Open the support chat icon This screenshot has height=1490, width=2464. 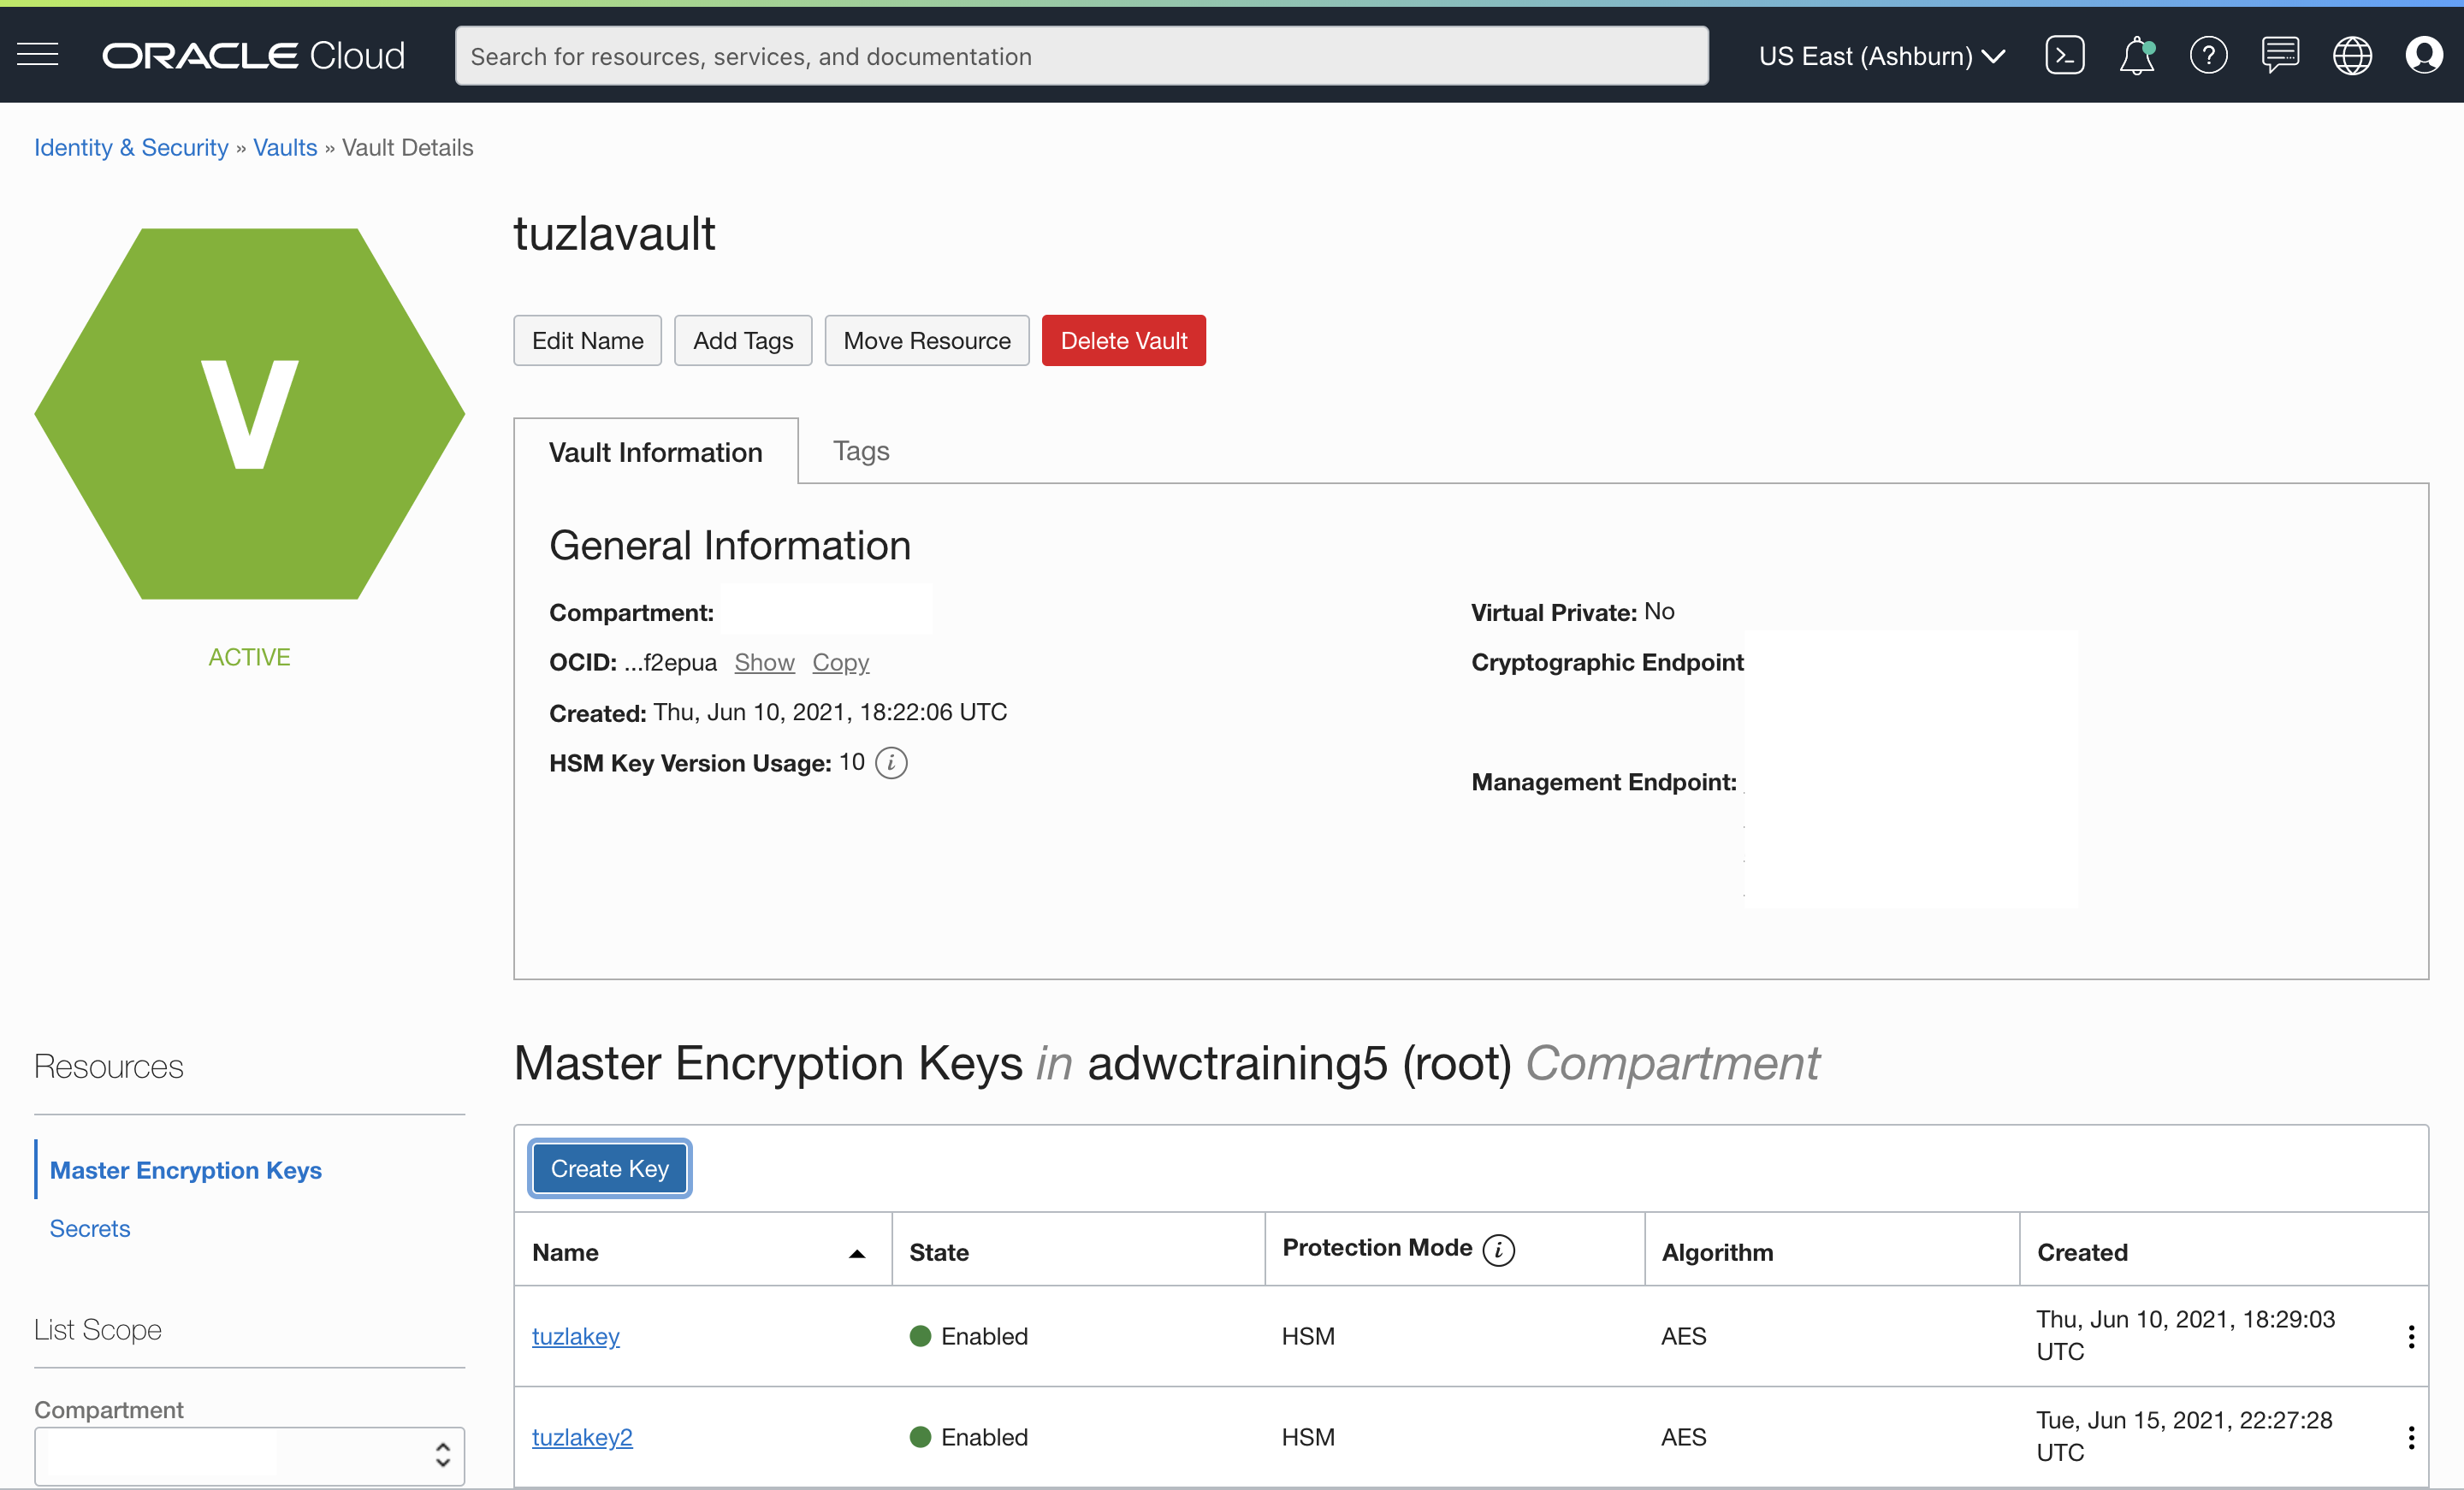coord(2280,55)
